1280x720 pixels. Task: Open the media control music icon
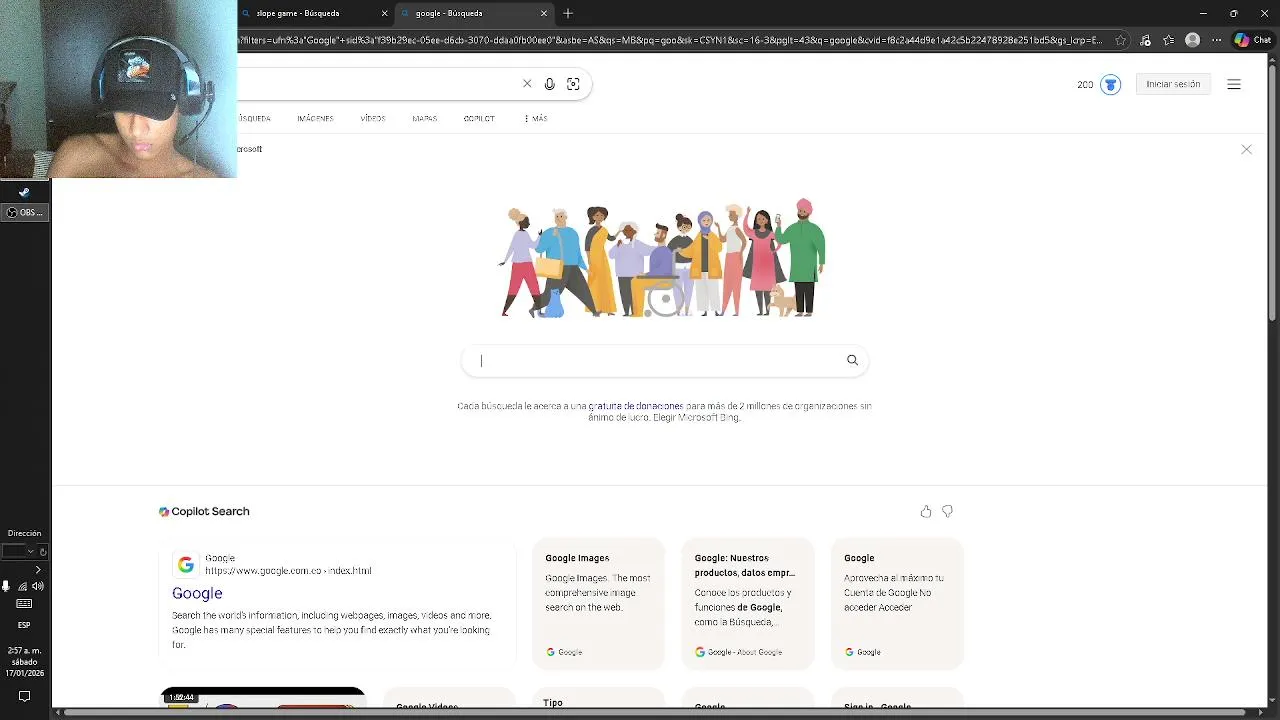pos(1145,40)
